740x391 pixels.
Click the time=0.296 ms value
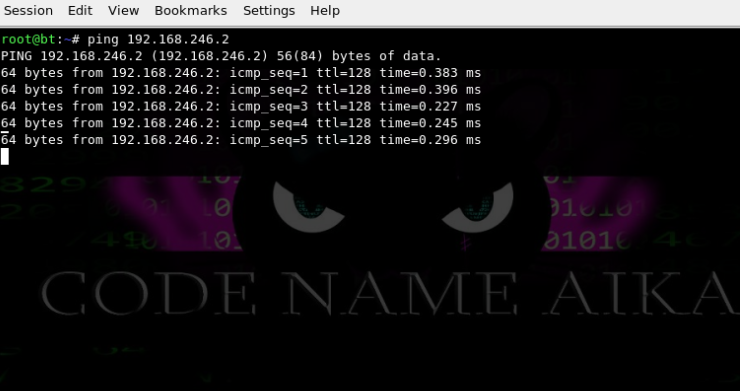point(430,140)
